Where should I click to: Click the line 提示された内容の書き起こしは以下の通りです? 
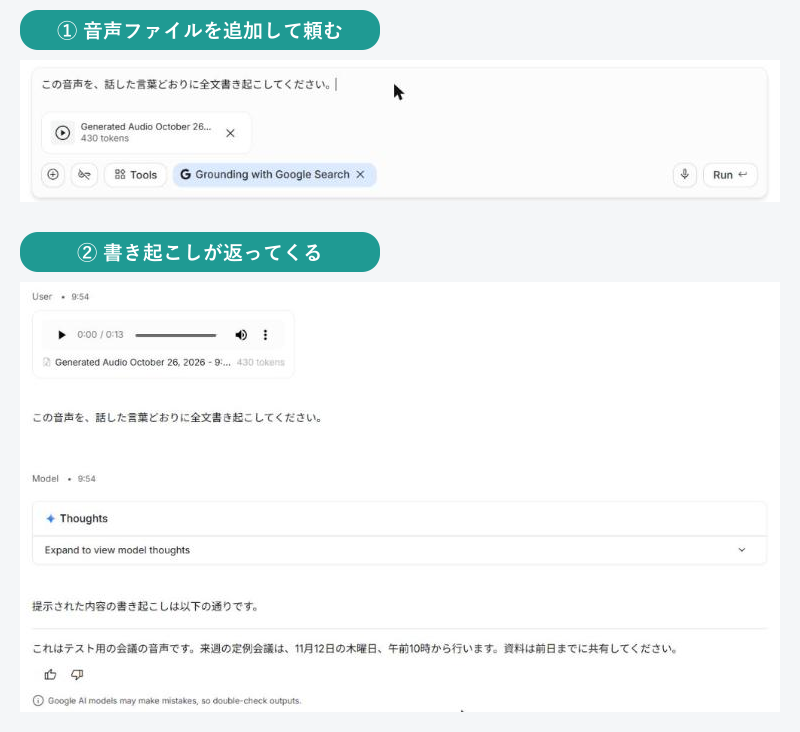(x=146, y=606)
